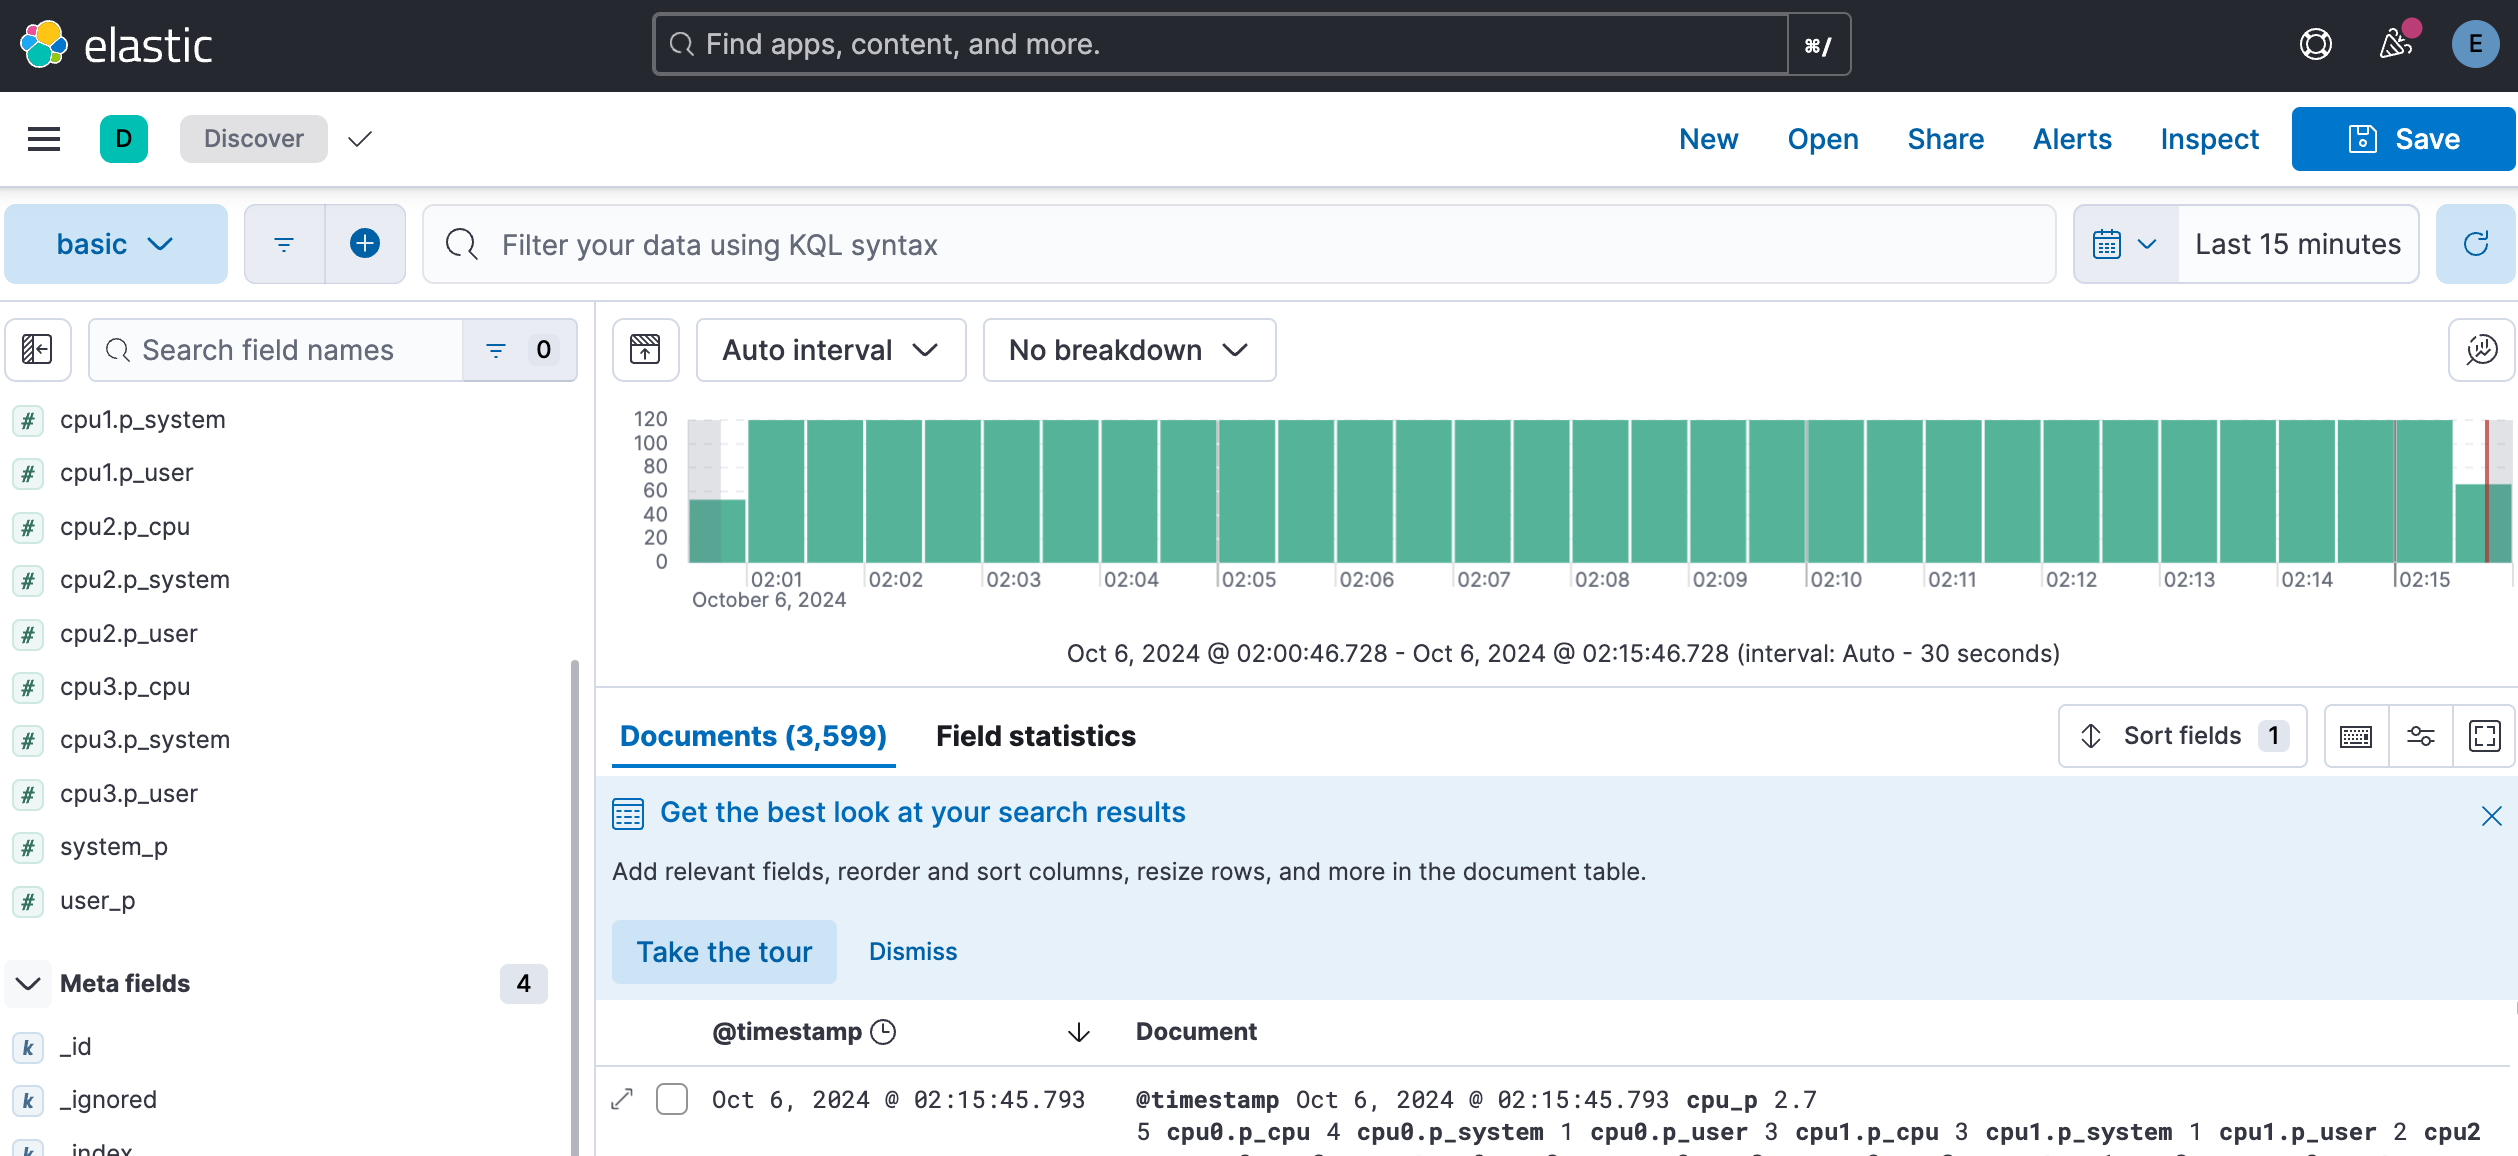Open the add filter plus icon
Screen dimensions: 2518x1156
pyautogui.click(x=365, y=244)
